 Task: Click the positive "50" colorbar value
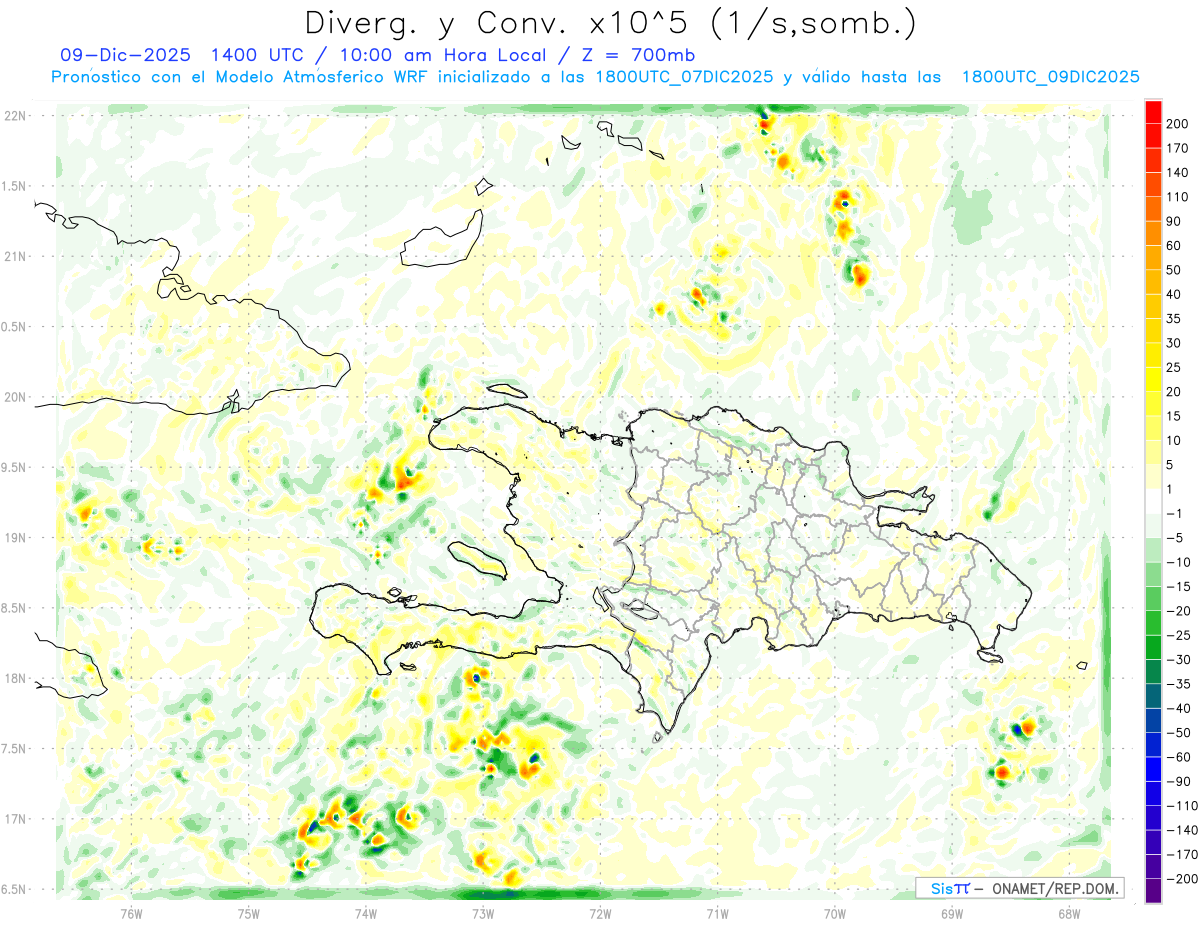pos(1175,269)
